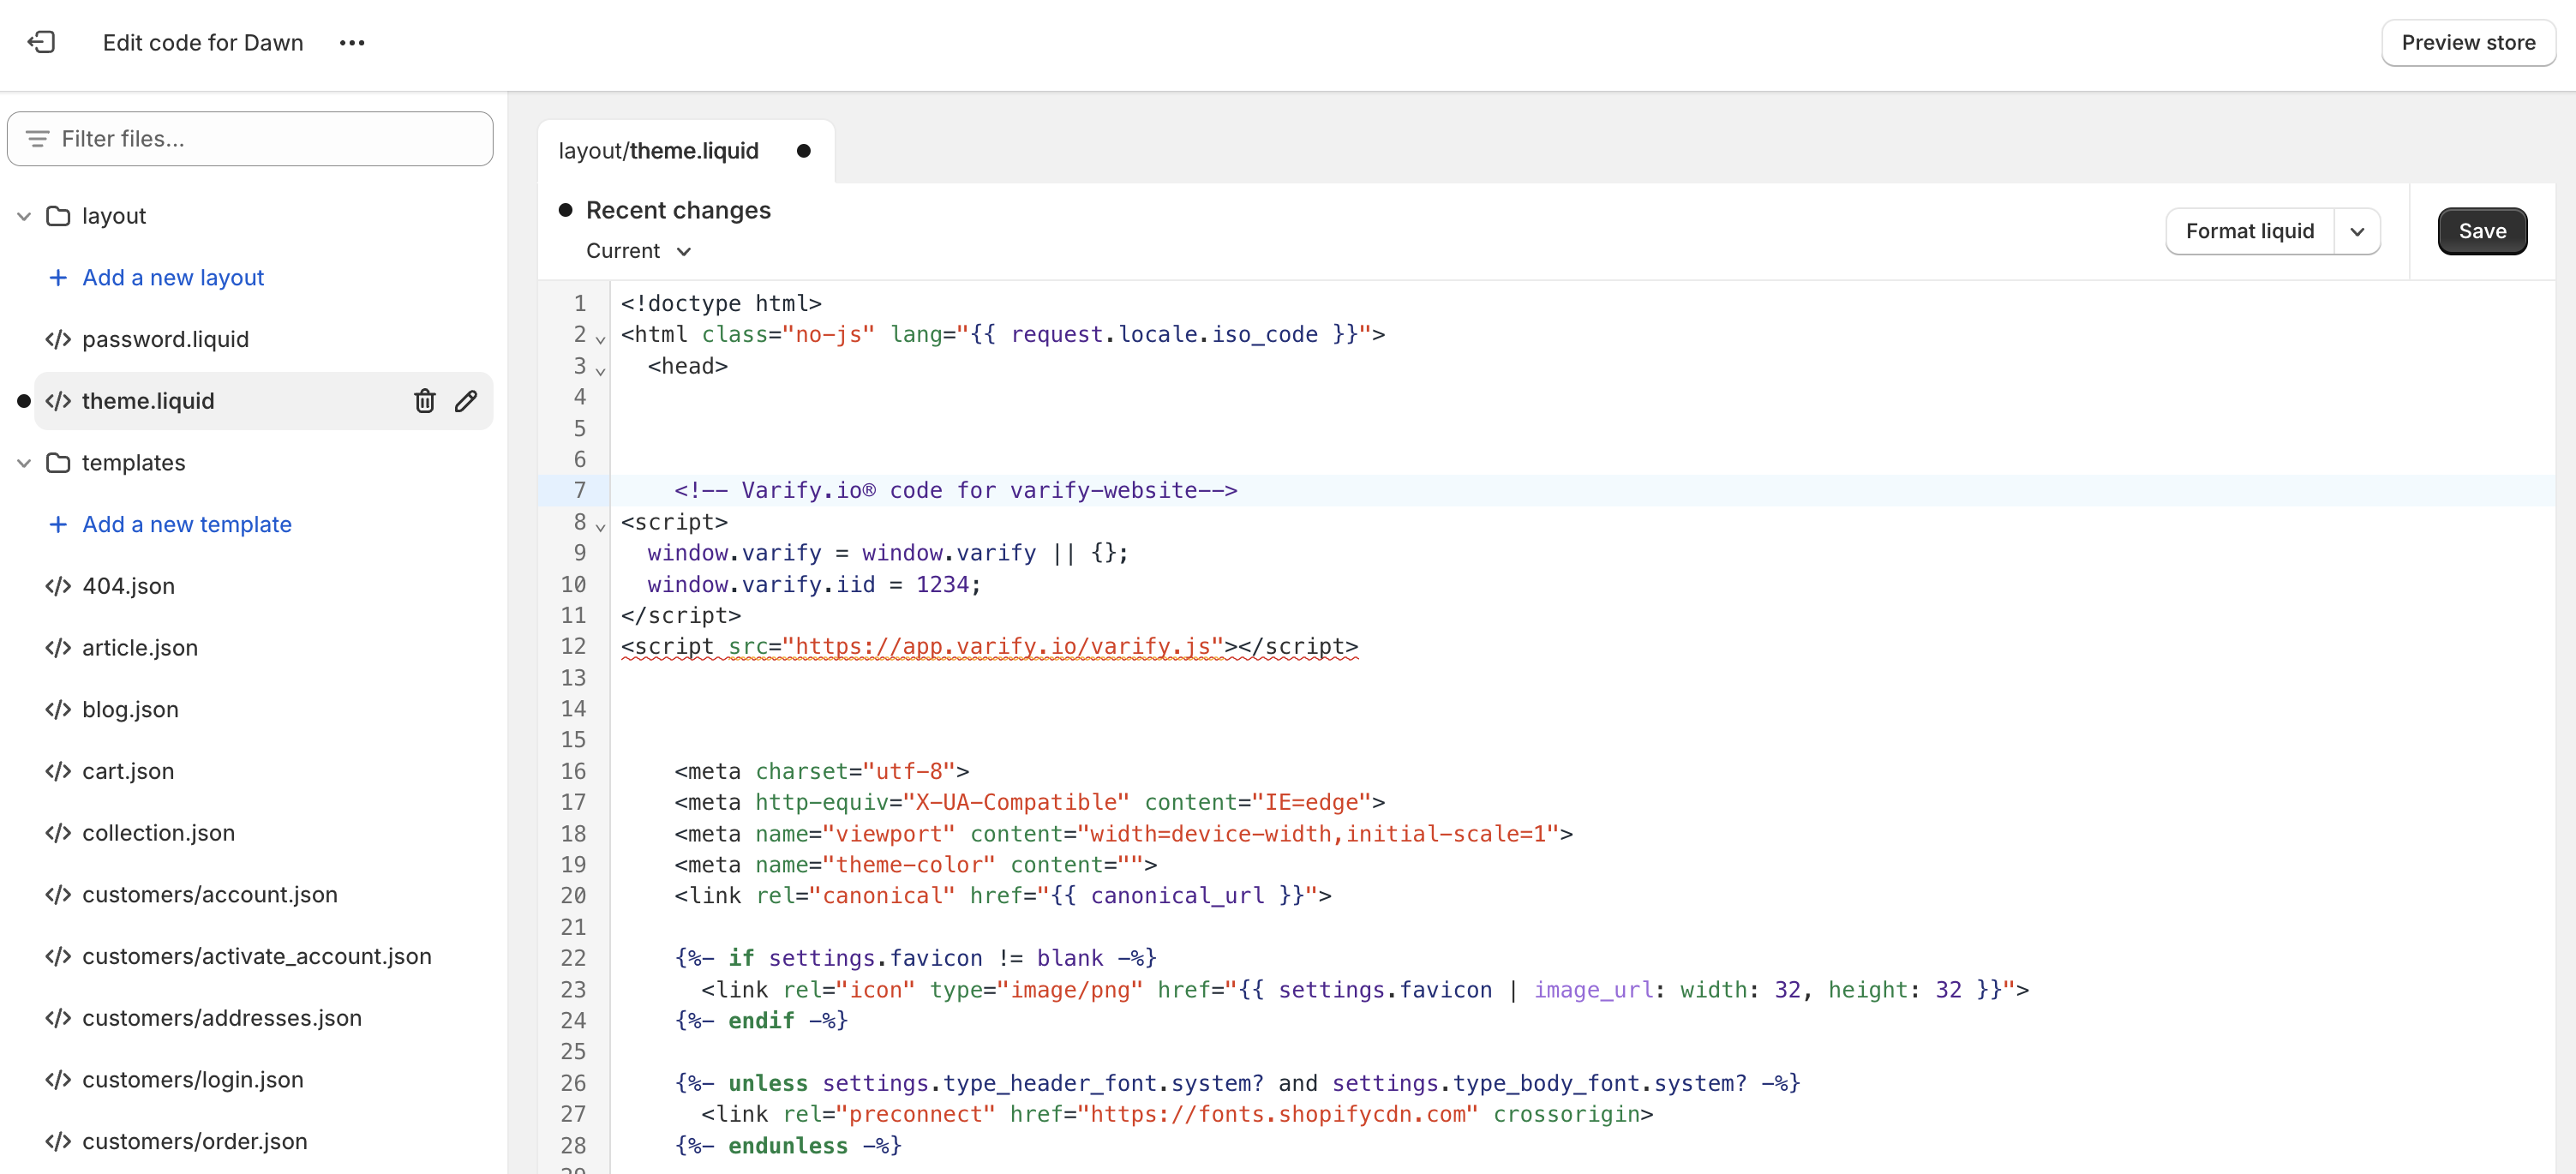This screenshot has height=1174, width=2576.
Task: Collapse the layout folder chevron
Action: pos(24,216)
